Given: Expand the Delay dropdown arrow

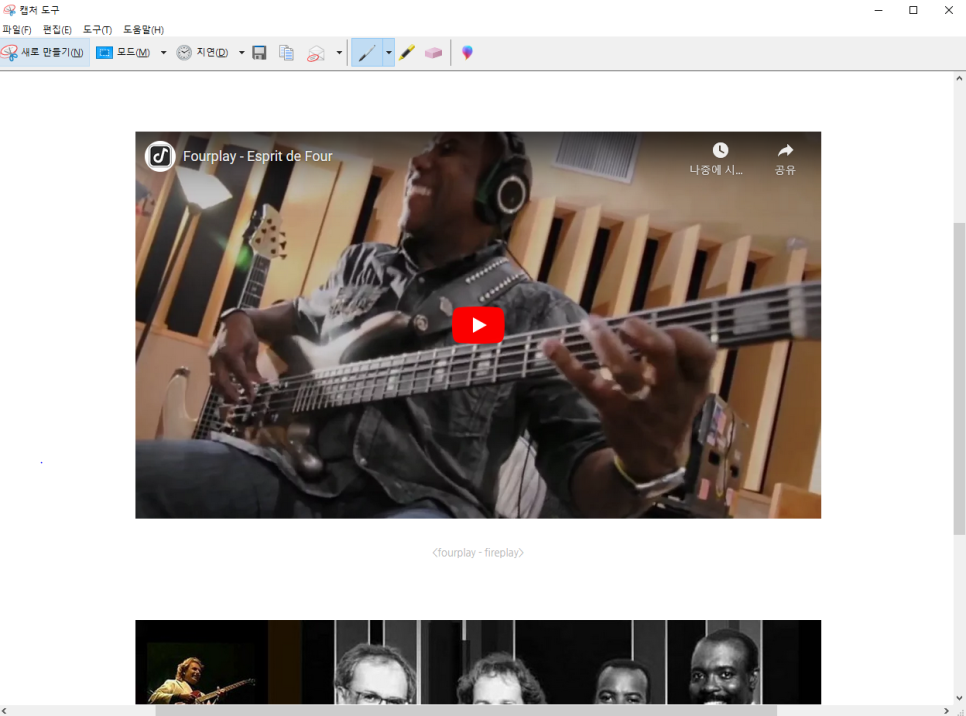Looking at the screenshot, I should 242,52.
